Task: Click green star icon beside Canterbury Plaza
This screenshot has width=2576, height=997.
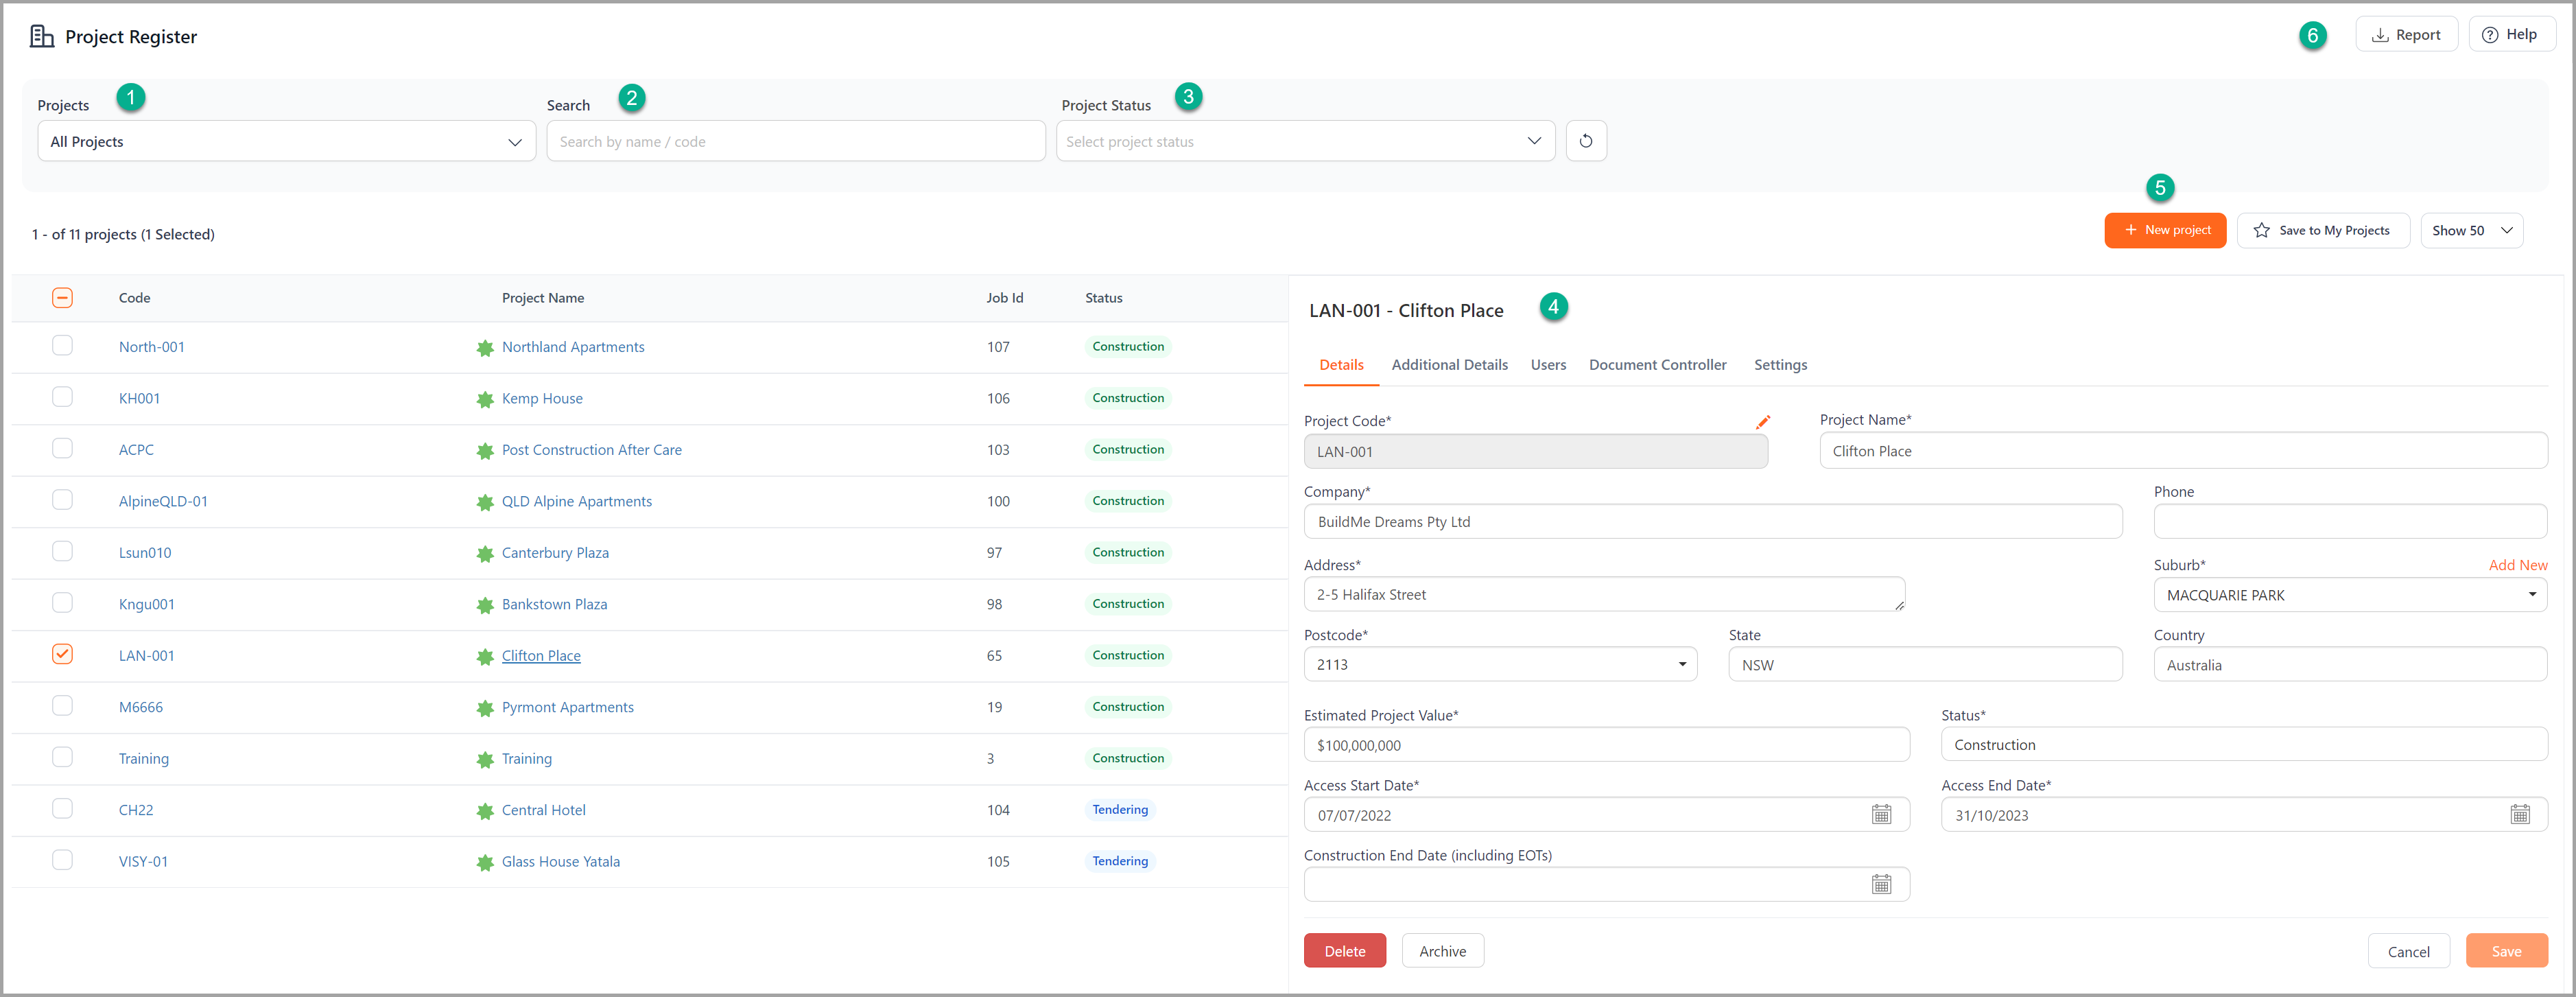Action: pyautogui.click(x=485, y=553)
